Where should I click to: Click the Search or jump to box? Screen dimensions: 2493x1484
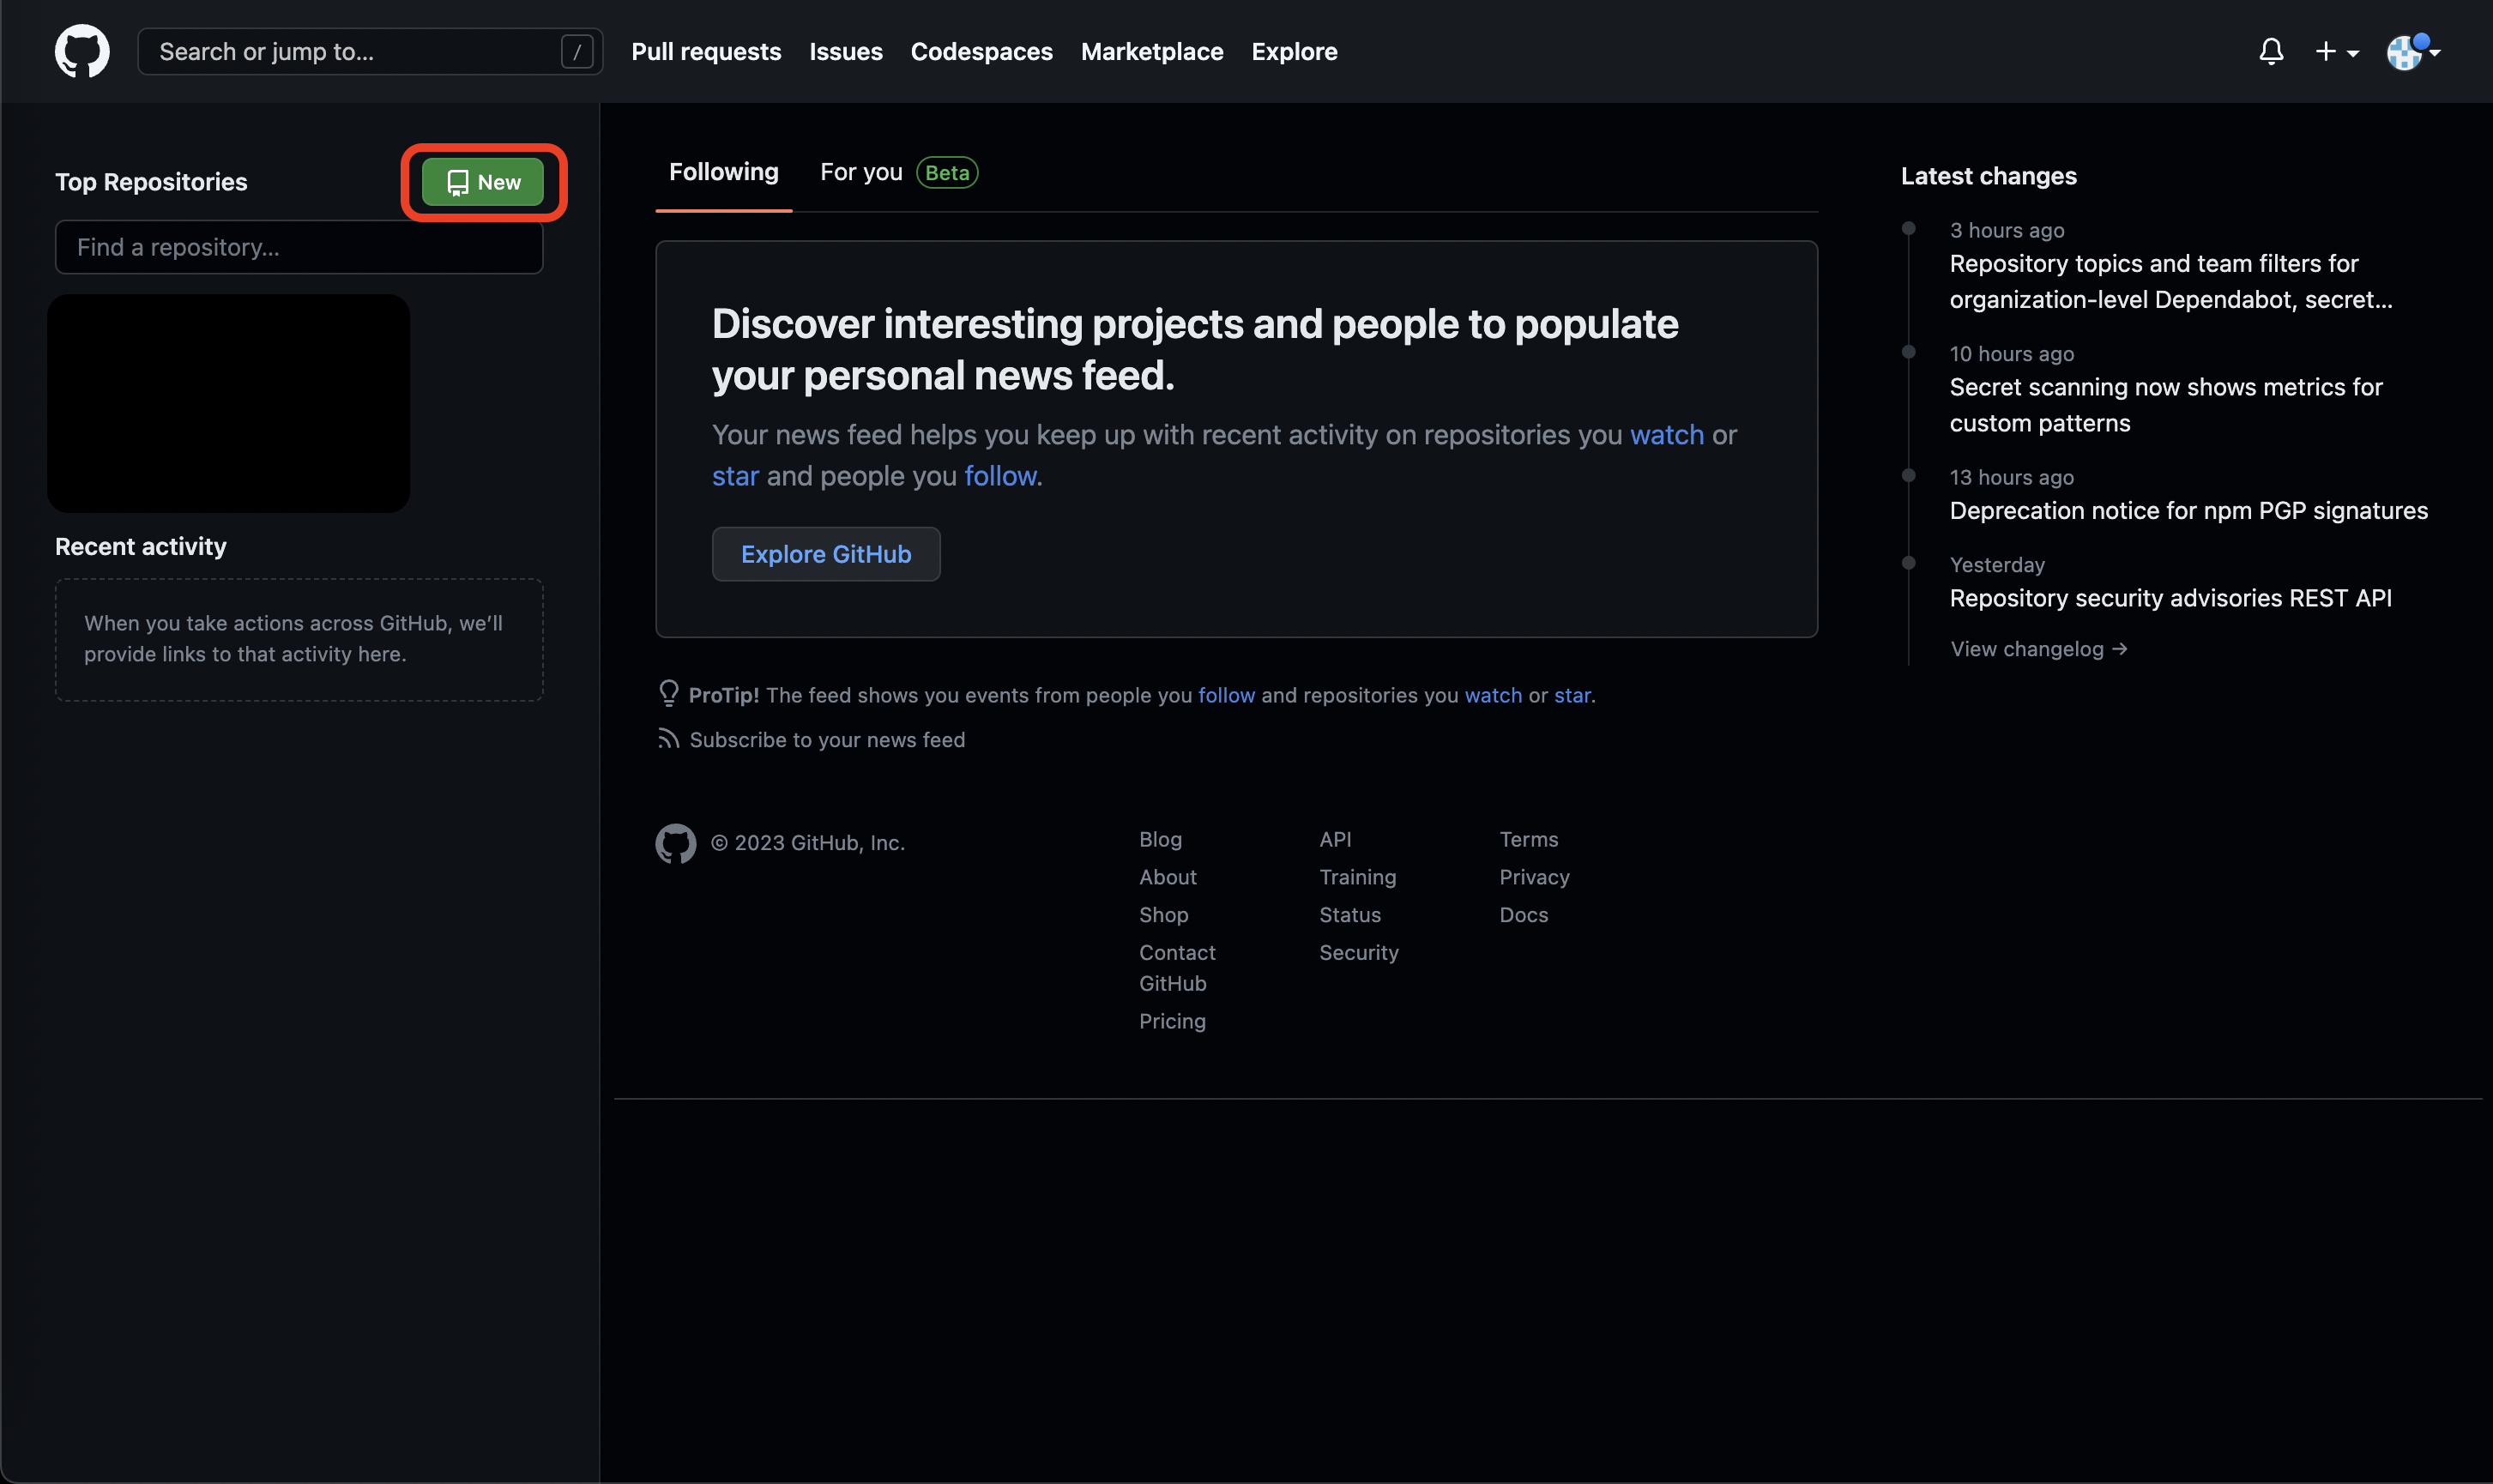(350, 52)
